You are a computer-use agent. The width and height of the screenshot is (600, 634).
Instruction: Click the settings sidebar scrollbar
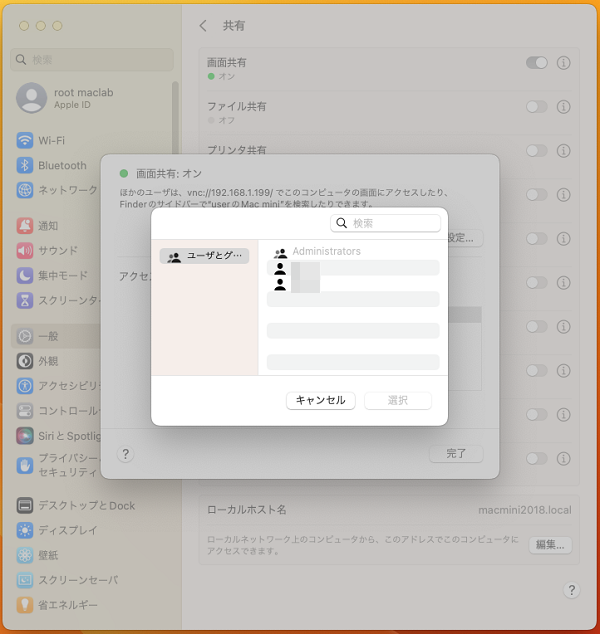(175, 117)
